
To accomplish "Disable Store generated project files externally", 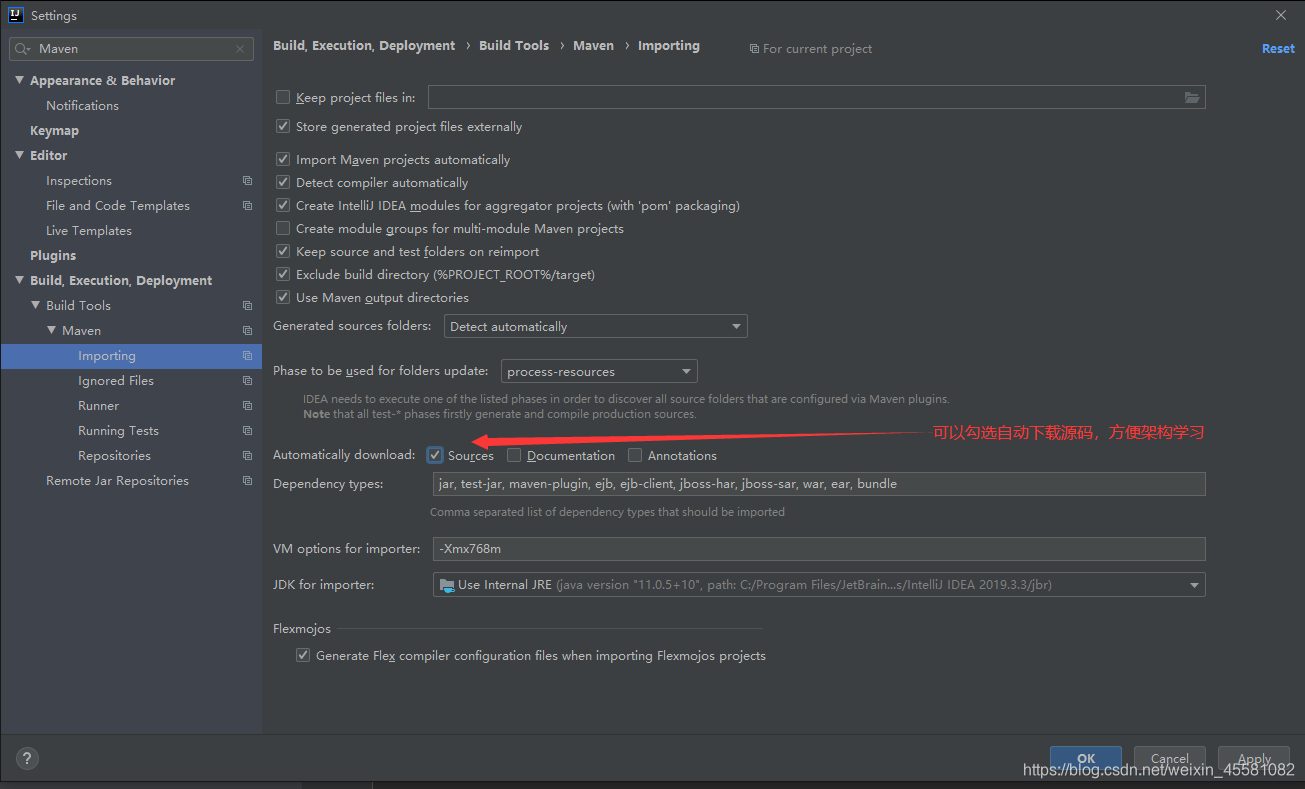I will point(283,127).
